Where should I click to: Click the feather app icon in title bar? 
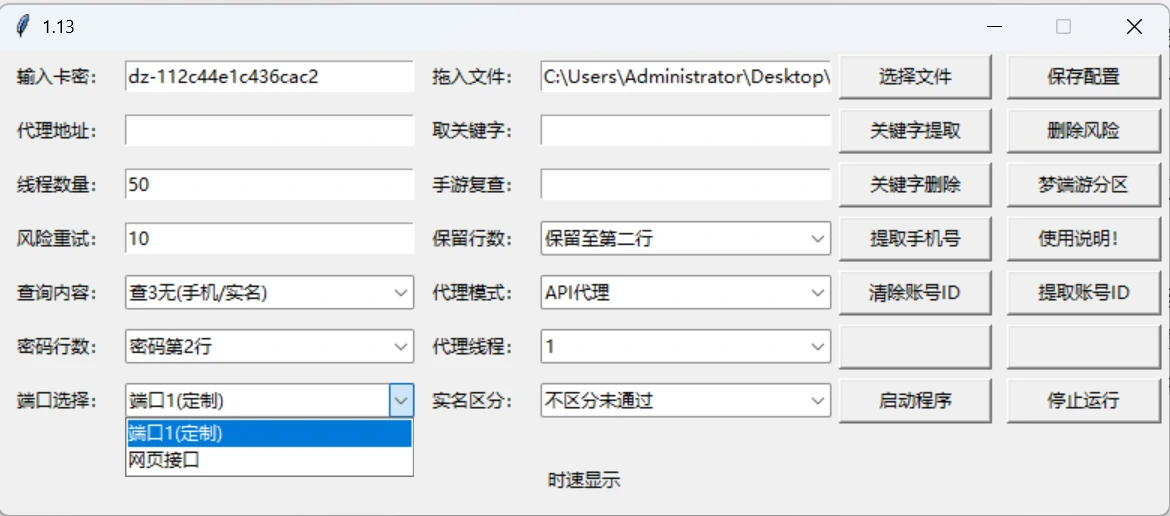click(24, 27)
